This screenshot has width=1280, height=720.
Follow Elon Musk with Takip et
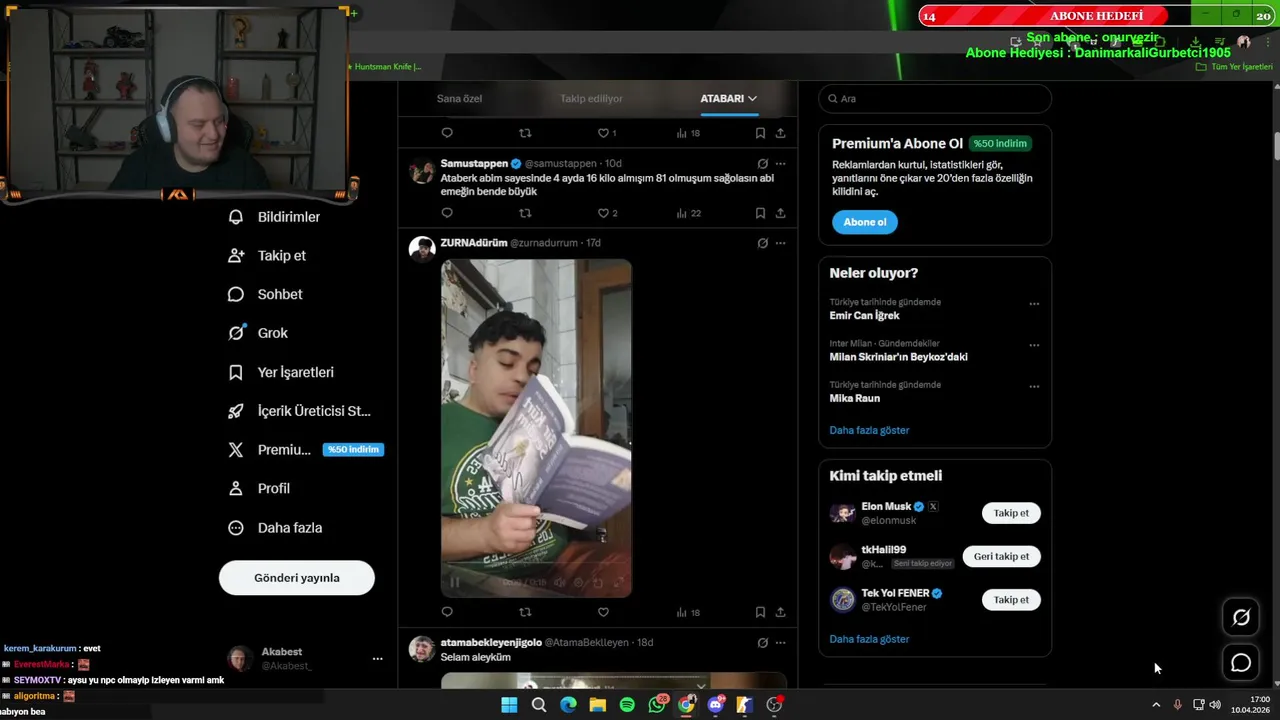(1011, 513)
